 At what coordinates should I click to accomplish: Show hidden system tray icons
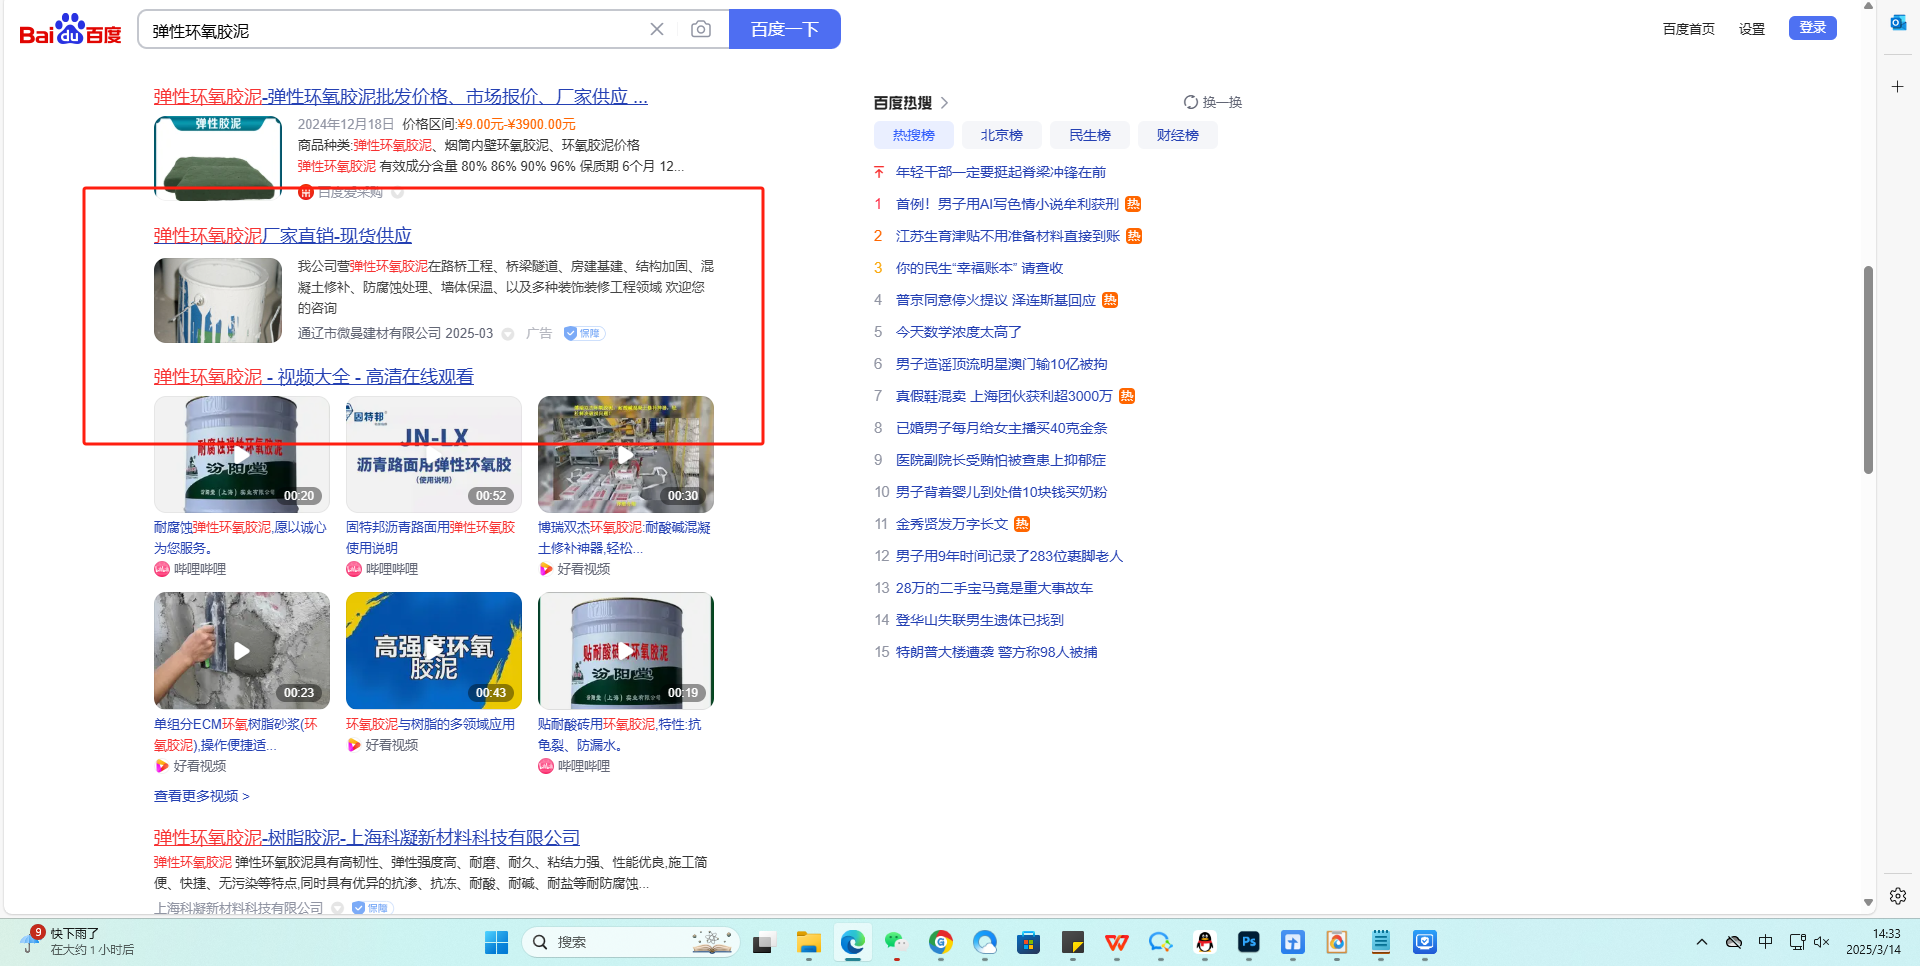tap(1701, 942)
